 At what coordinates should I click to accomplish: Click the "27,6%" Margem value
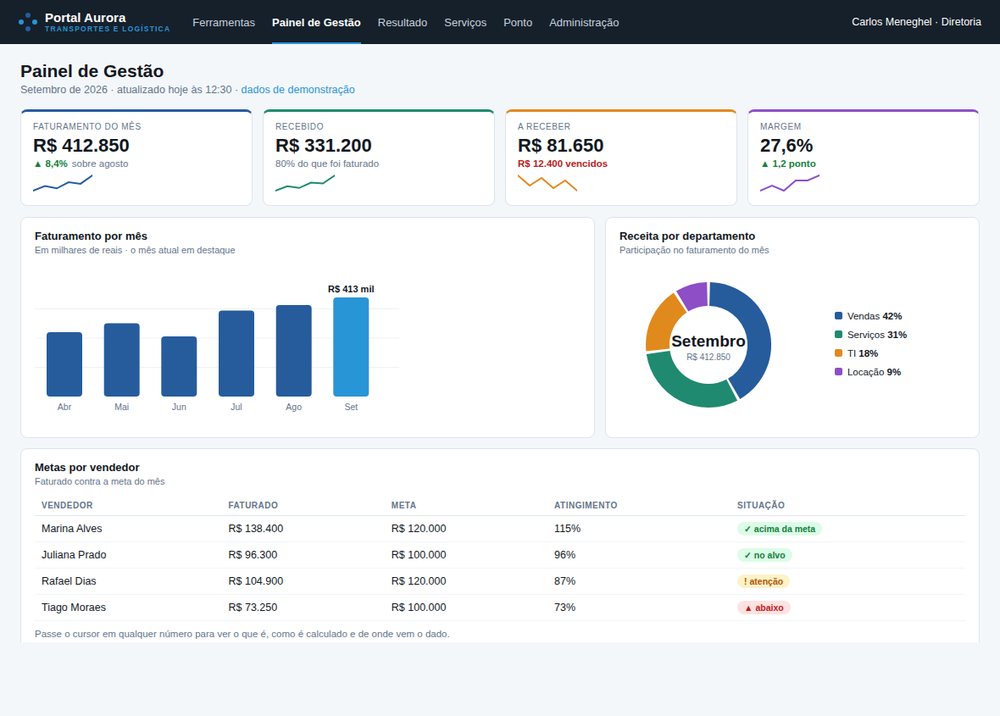click(x=786, y=145)
